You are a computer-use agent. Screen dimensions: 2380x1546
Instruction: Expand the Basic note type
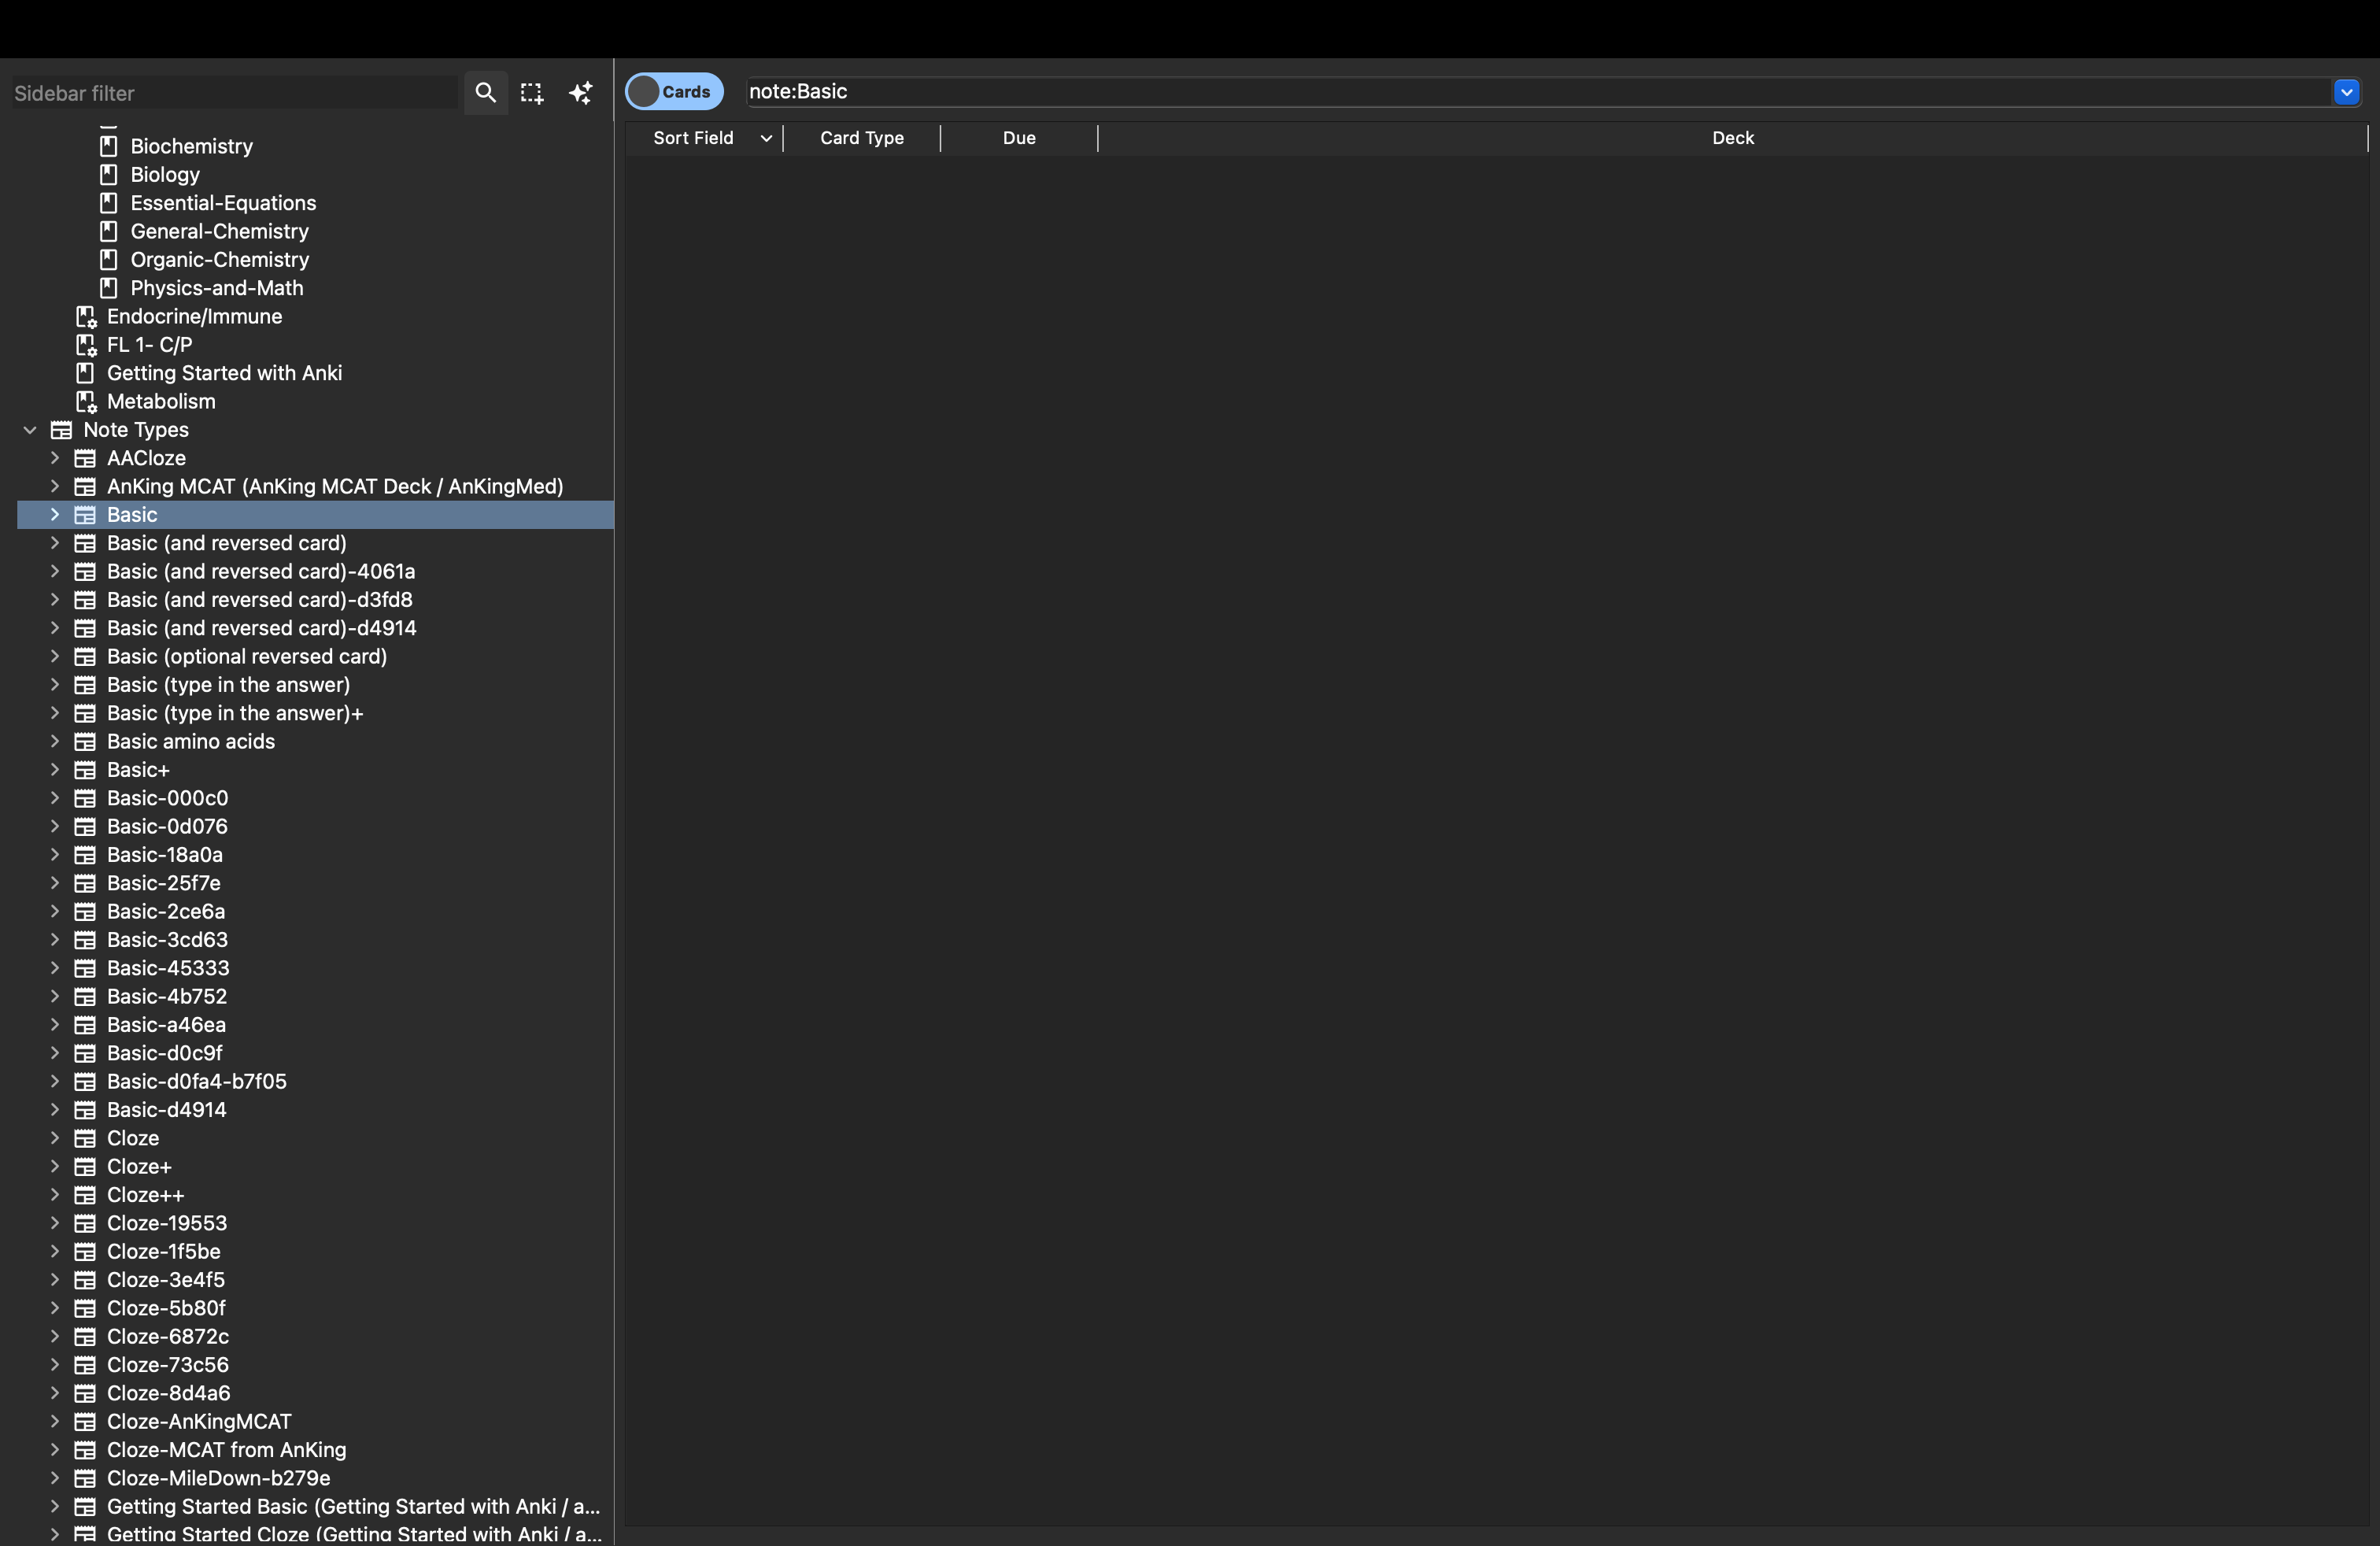[x=55, y=515]
